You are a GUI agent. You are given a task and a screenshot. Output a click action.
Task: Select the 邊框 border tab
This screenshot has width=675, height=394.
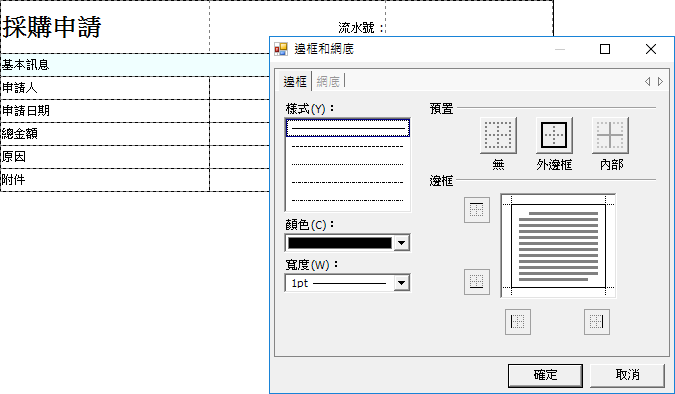point(295,81)
